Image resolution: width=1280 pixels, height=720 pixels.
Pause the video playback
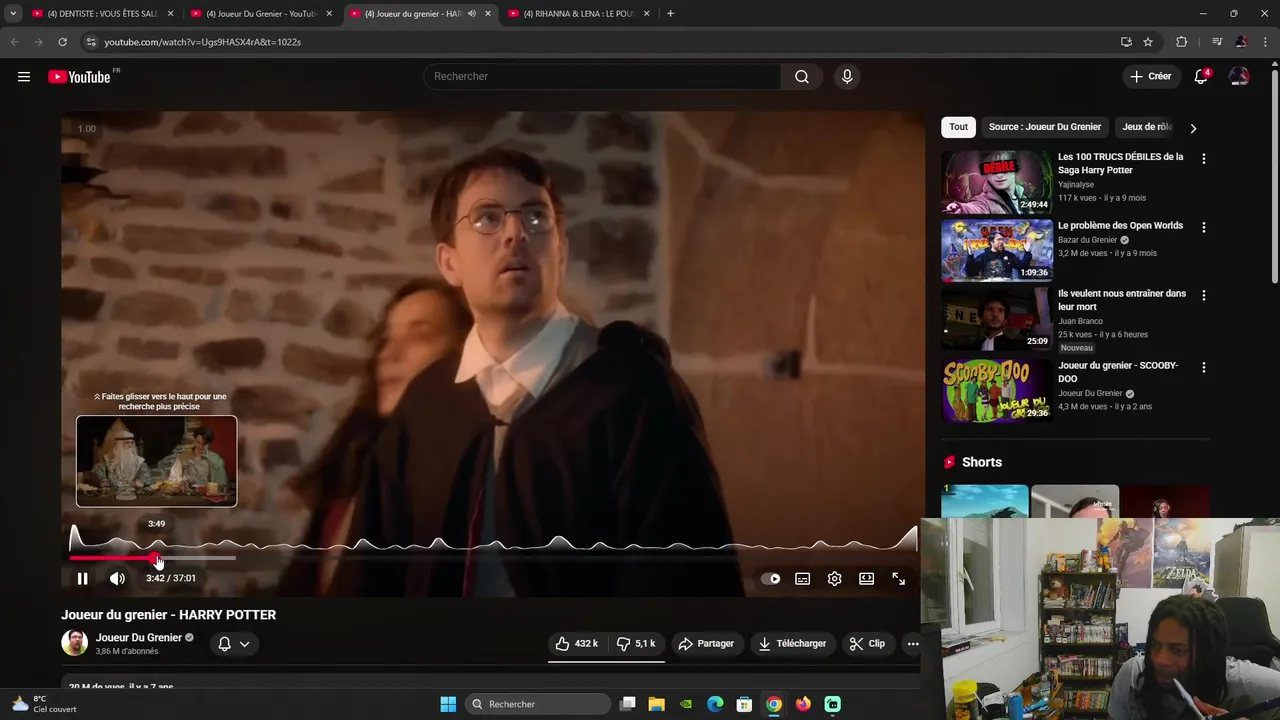pos(82,578)
